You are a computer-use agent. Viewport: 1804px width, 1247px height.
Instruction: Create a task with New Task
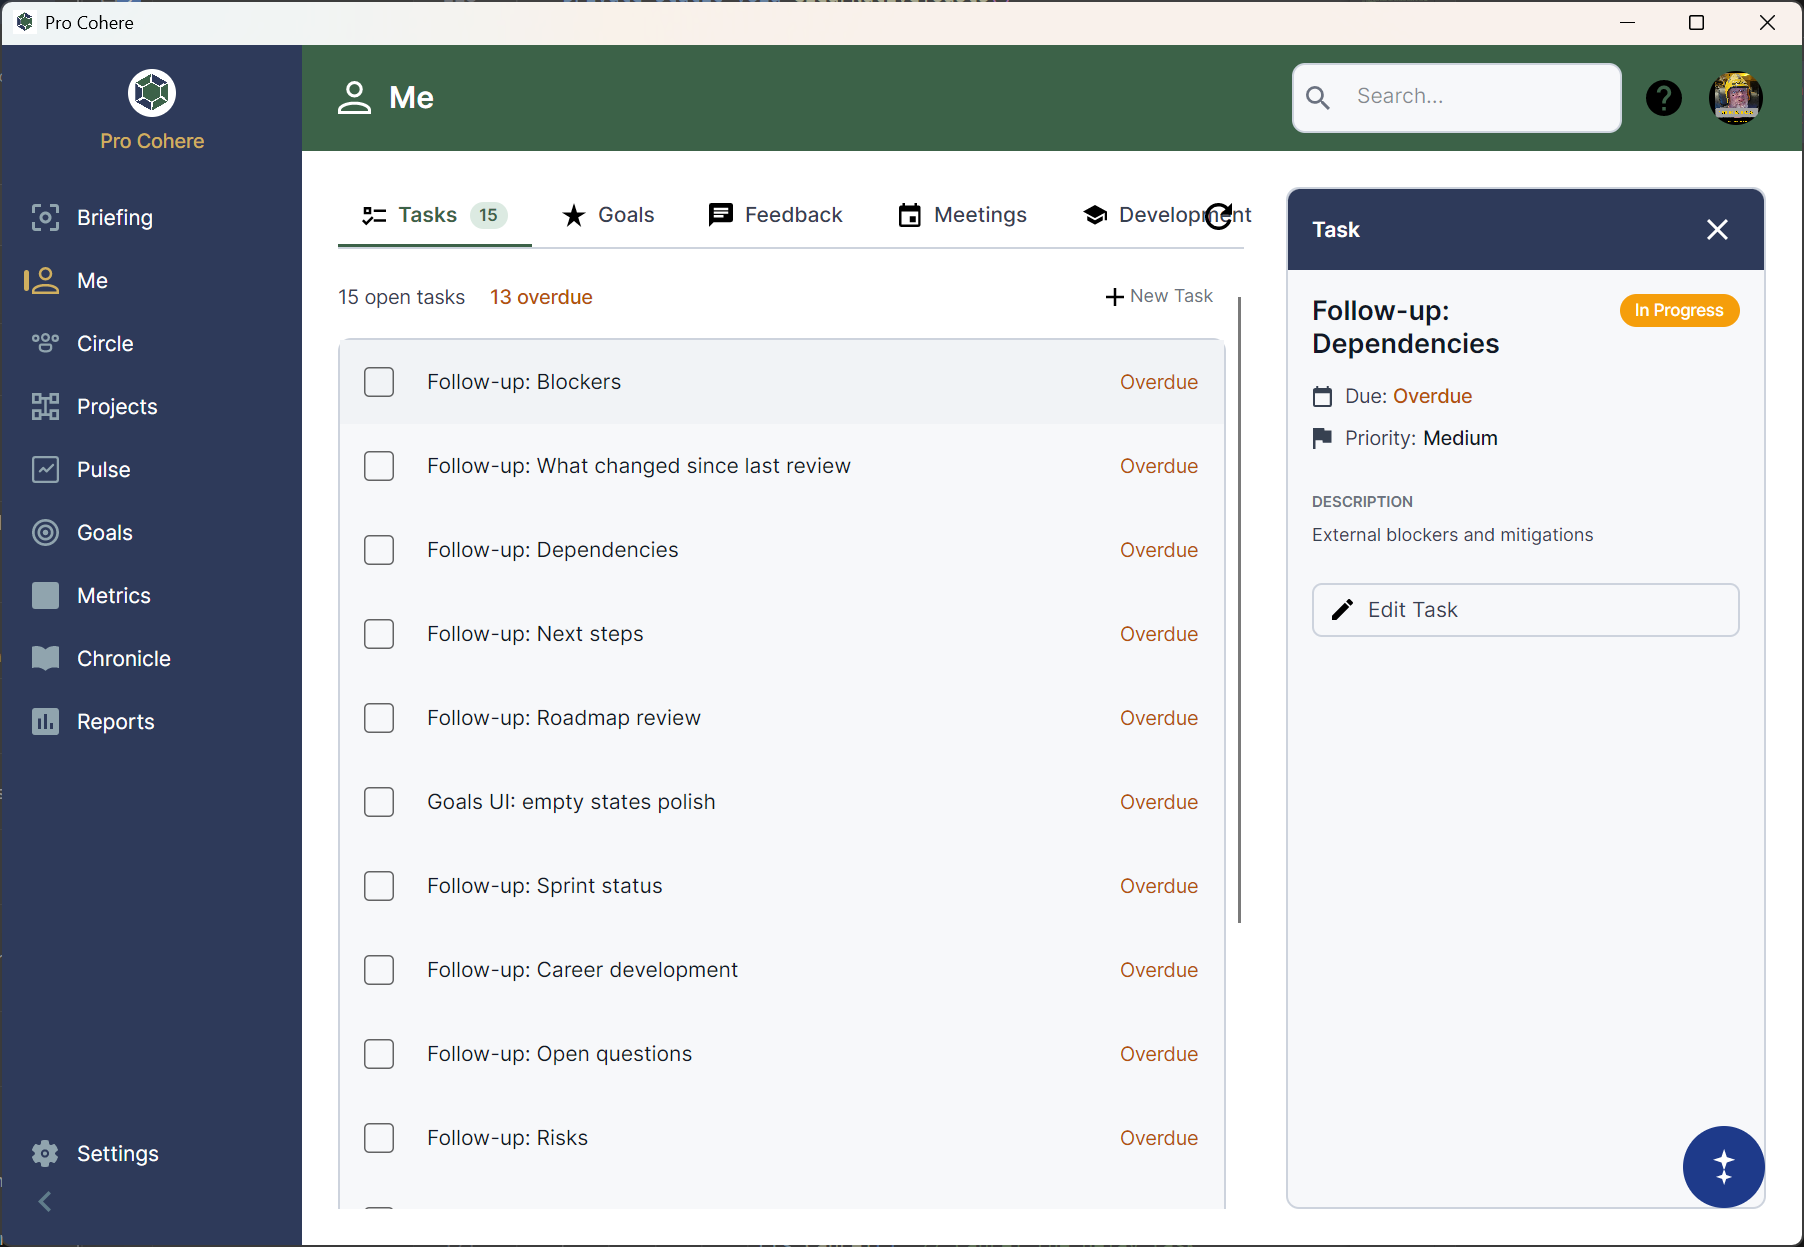(1159, 296)
